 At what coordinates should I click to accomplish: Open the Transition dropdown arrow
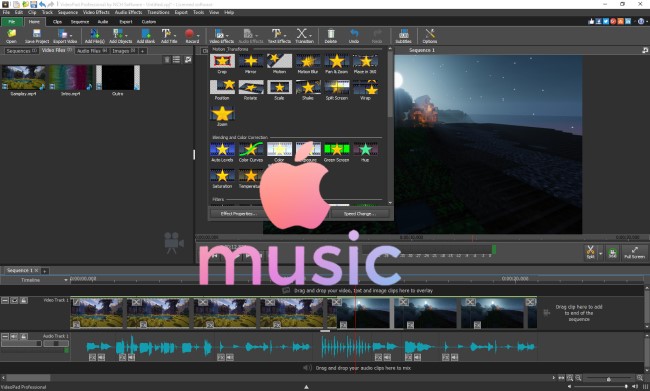coord(310,35)
